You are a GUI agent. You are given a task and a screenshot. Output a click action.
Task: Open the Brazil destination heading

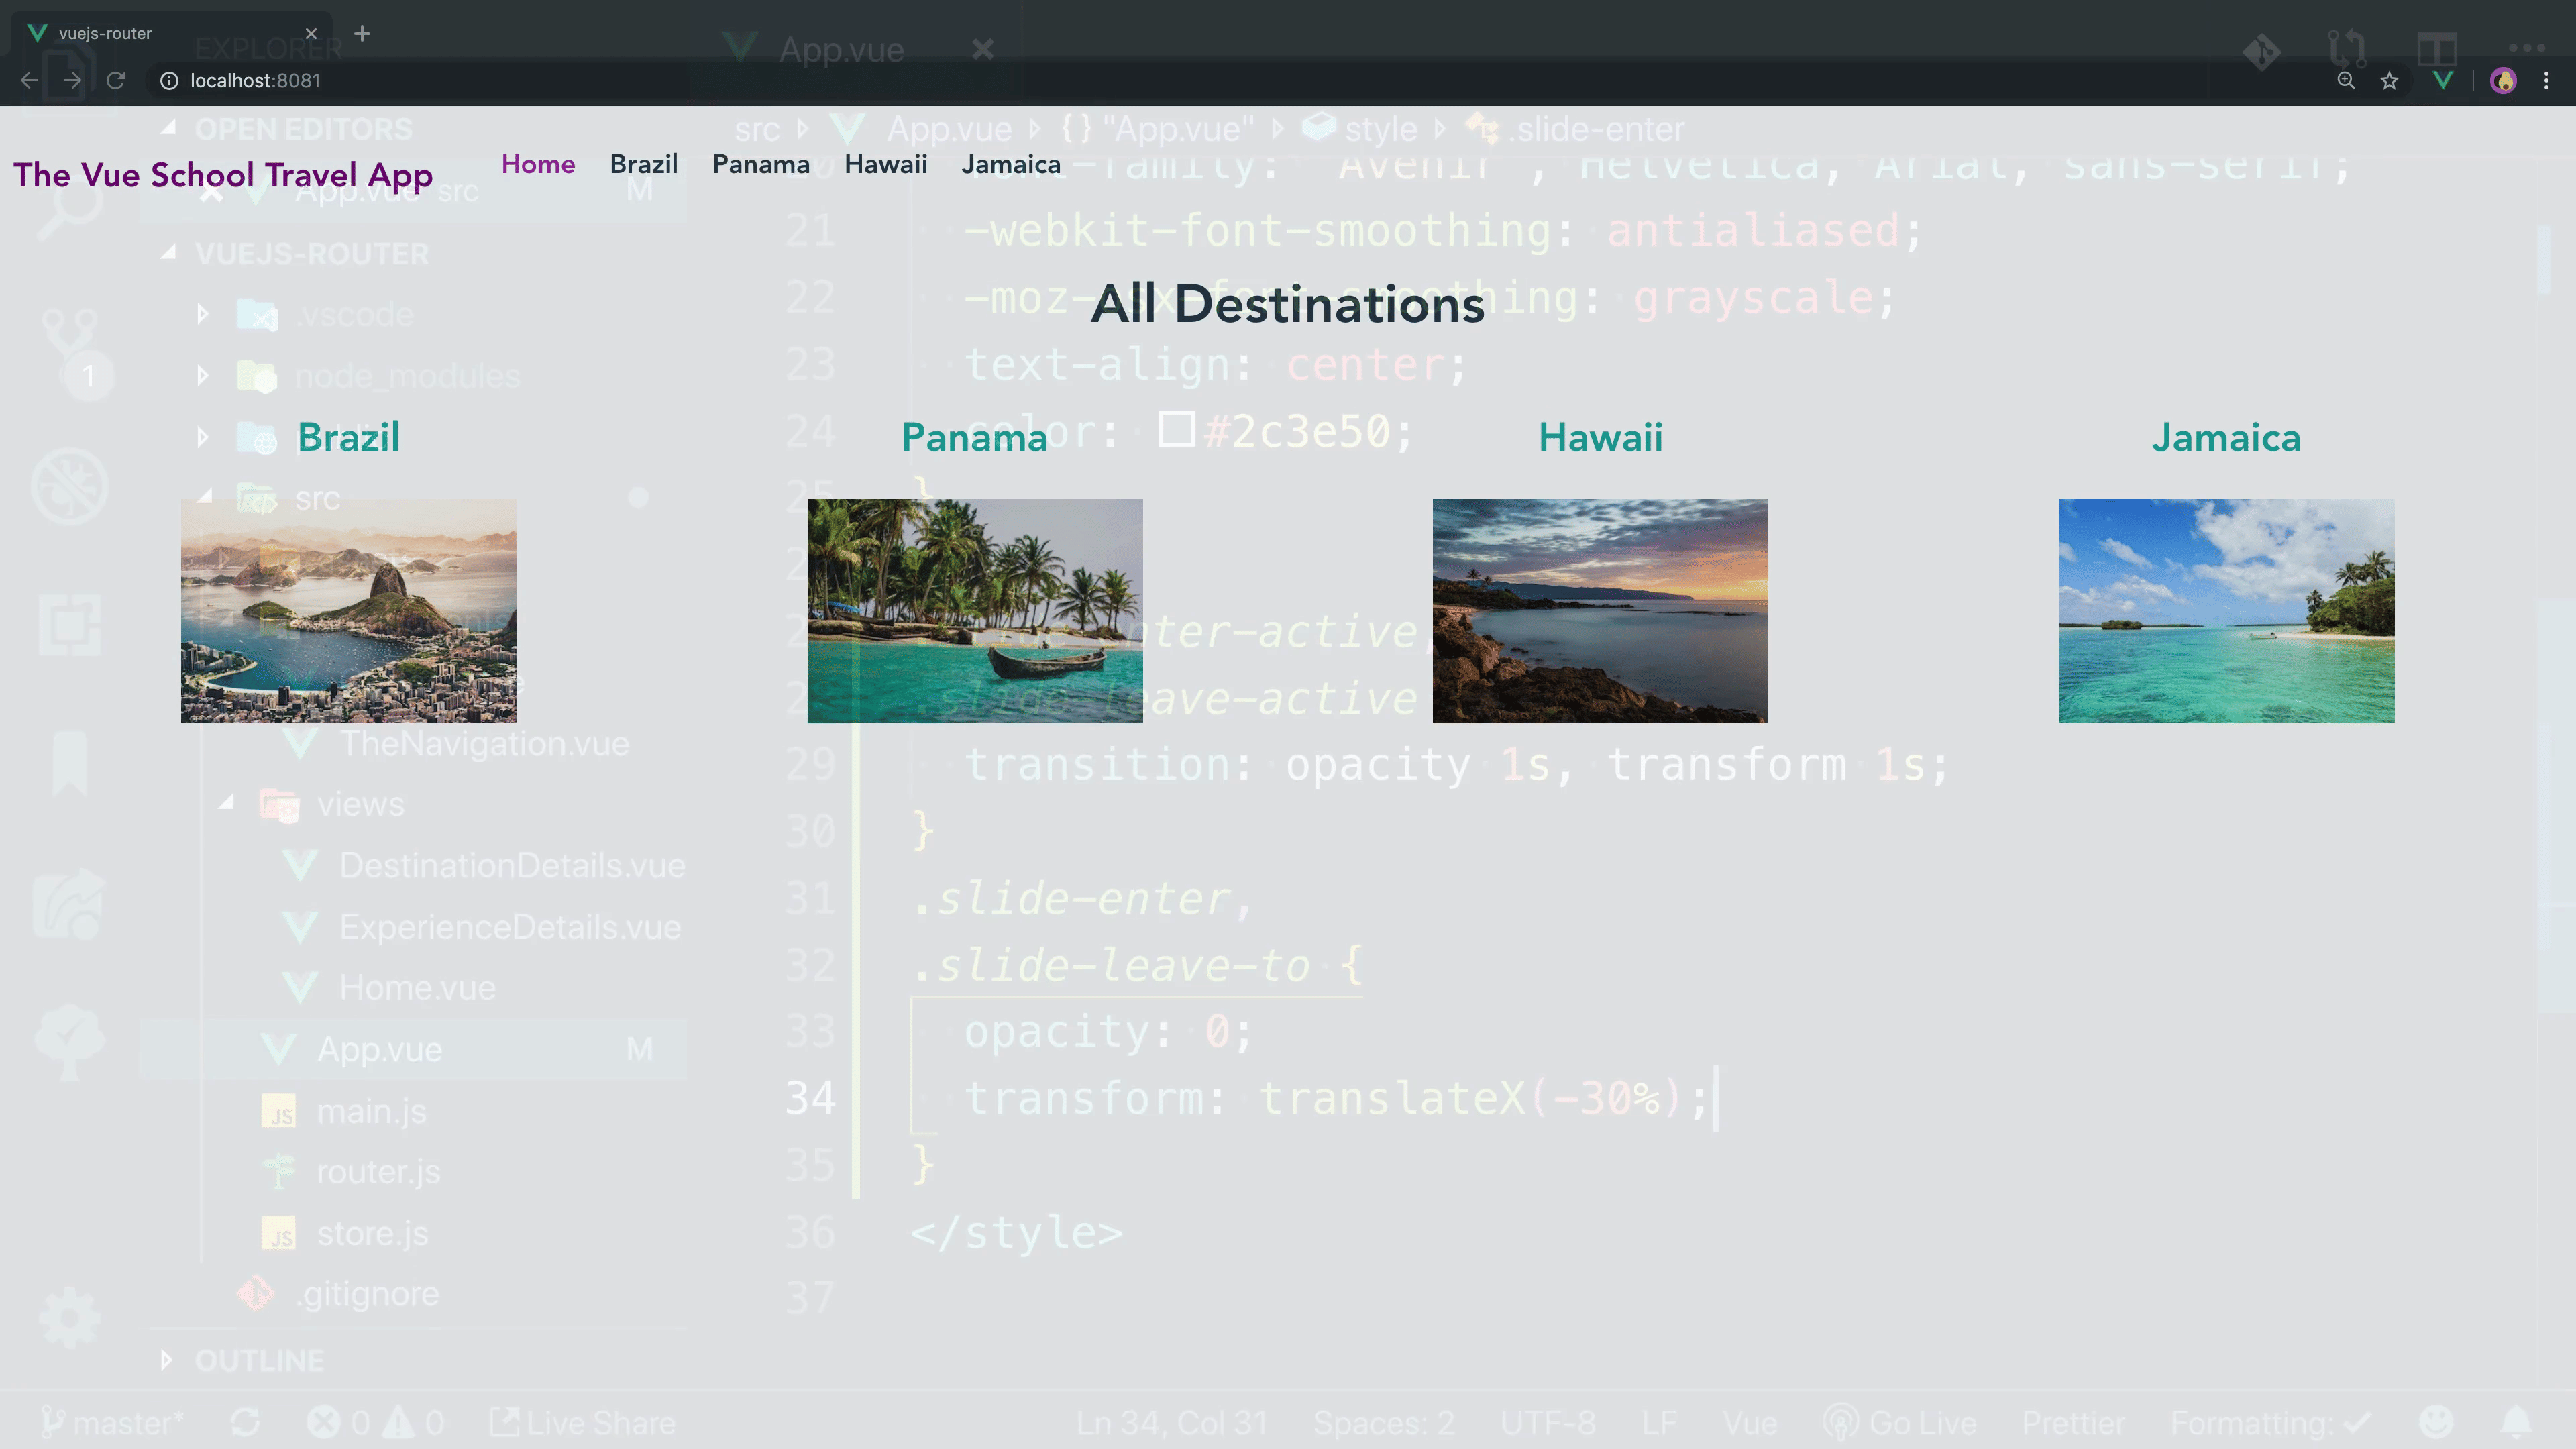point(349,437)
